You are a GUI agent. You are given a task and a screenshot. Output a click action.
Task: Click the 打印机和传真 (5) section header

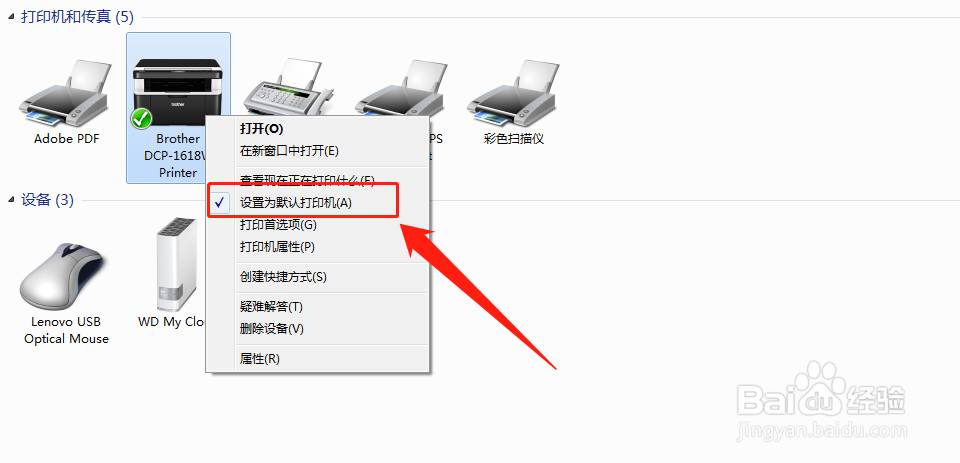tap(77, 17)
